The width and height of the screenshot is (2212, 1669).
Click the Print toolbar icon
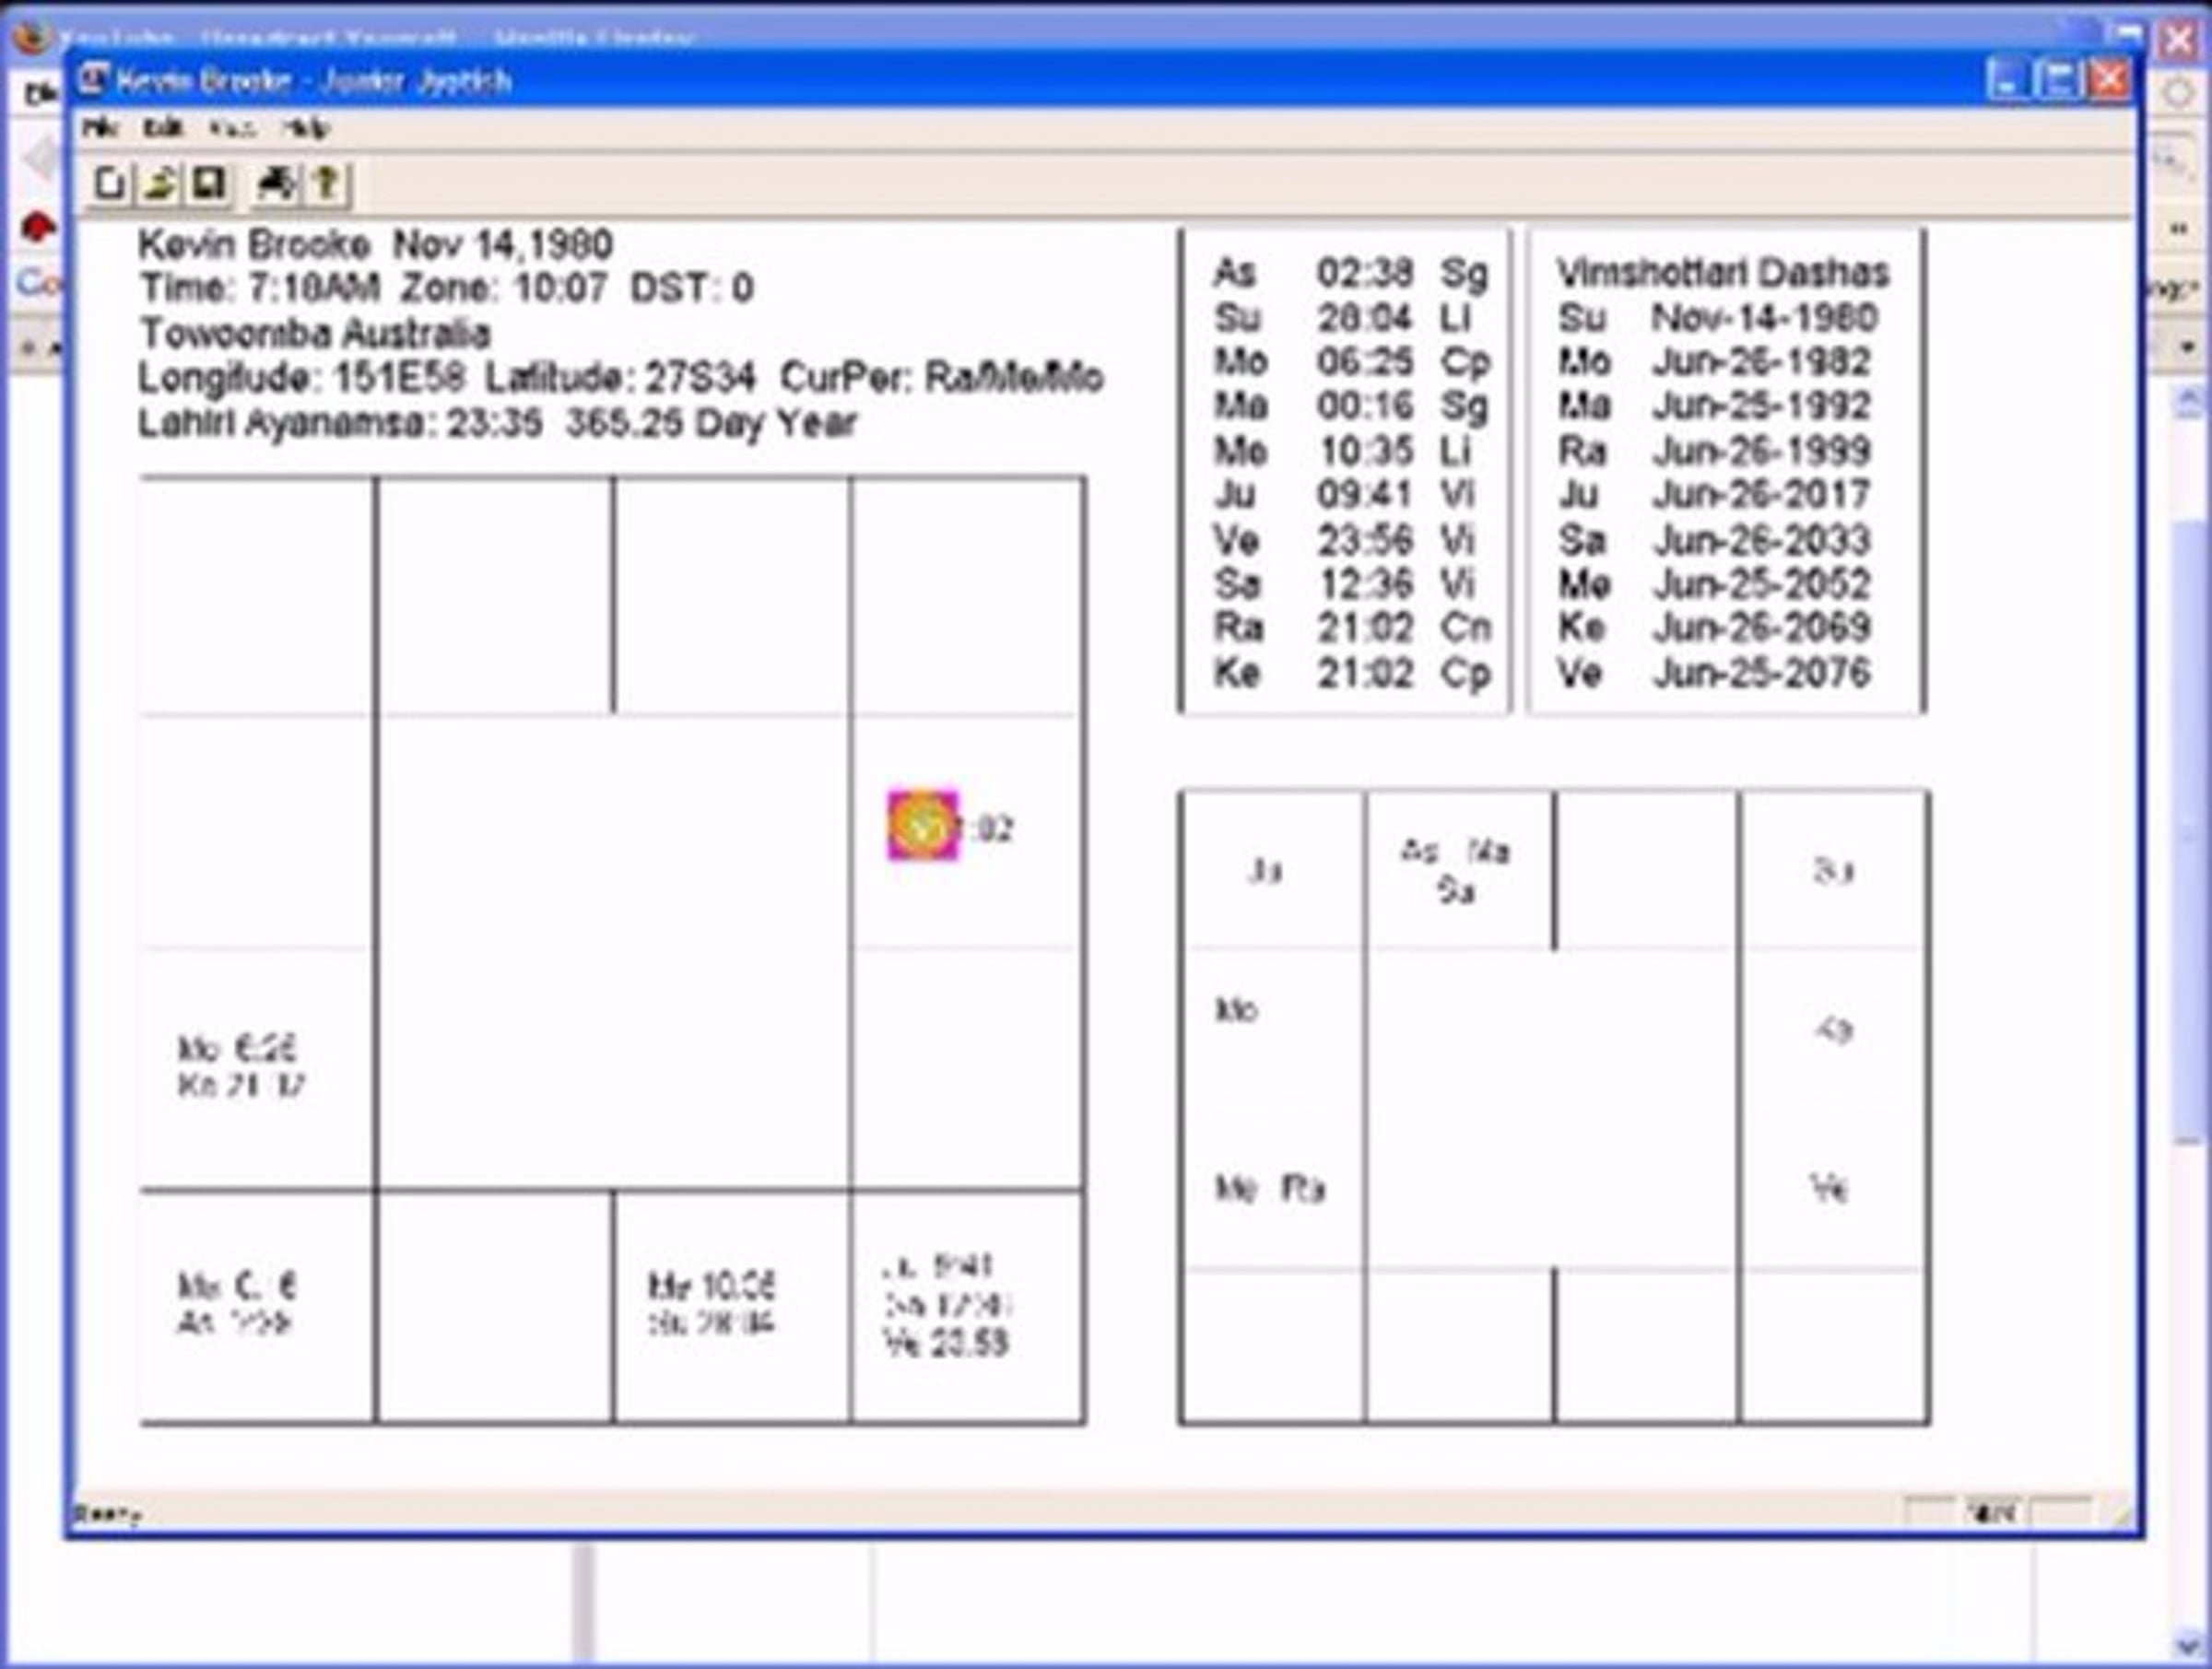[x=276, y=184]
